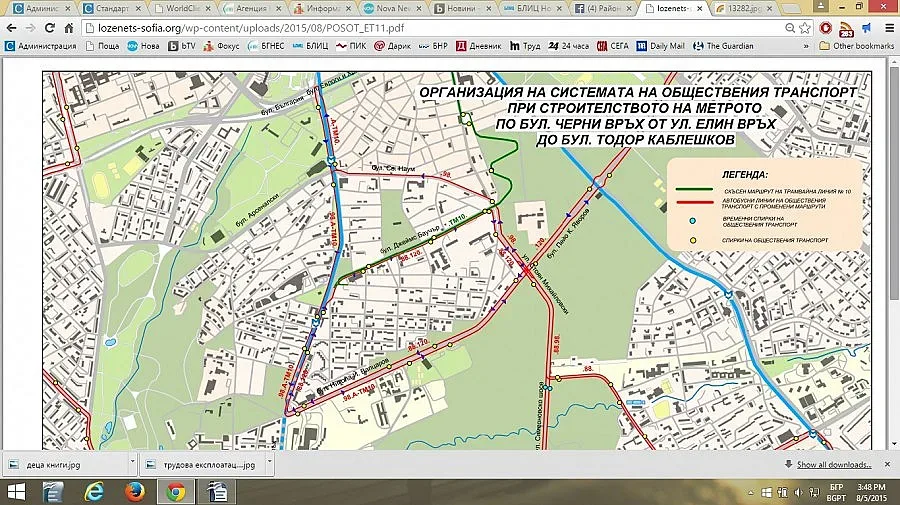
Task: Click the browser Back arrow button
Action: (x=14, y=28)
